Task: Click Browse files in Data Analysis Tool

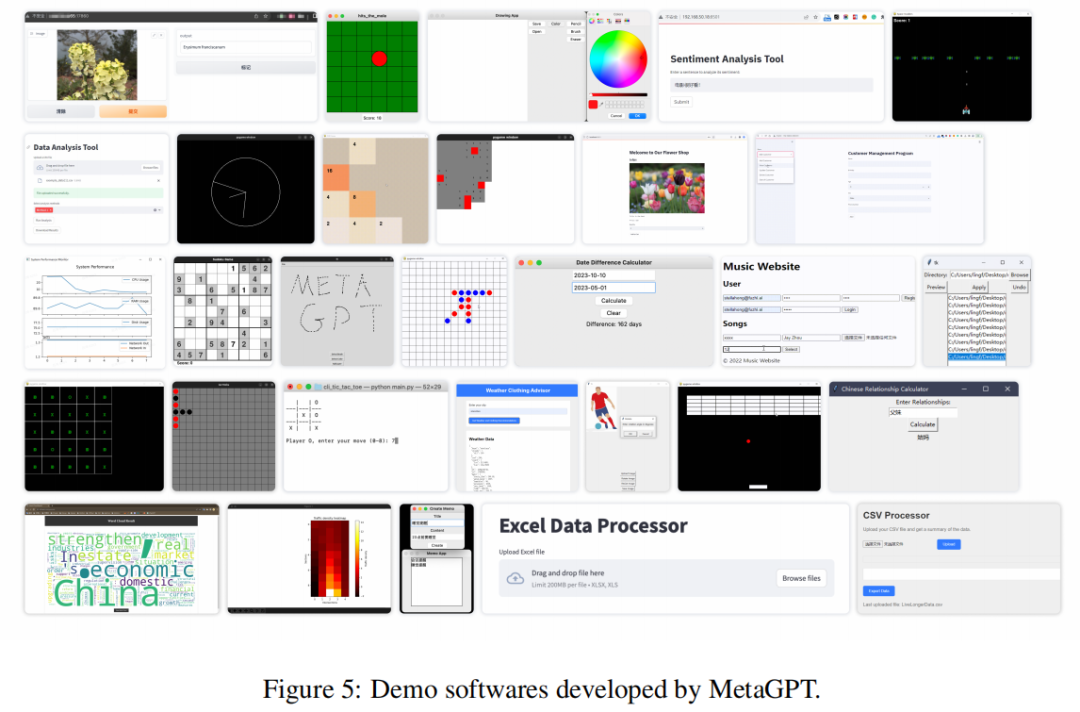Action: click(x=150, y=167)
